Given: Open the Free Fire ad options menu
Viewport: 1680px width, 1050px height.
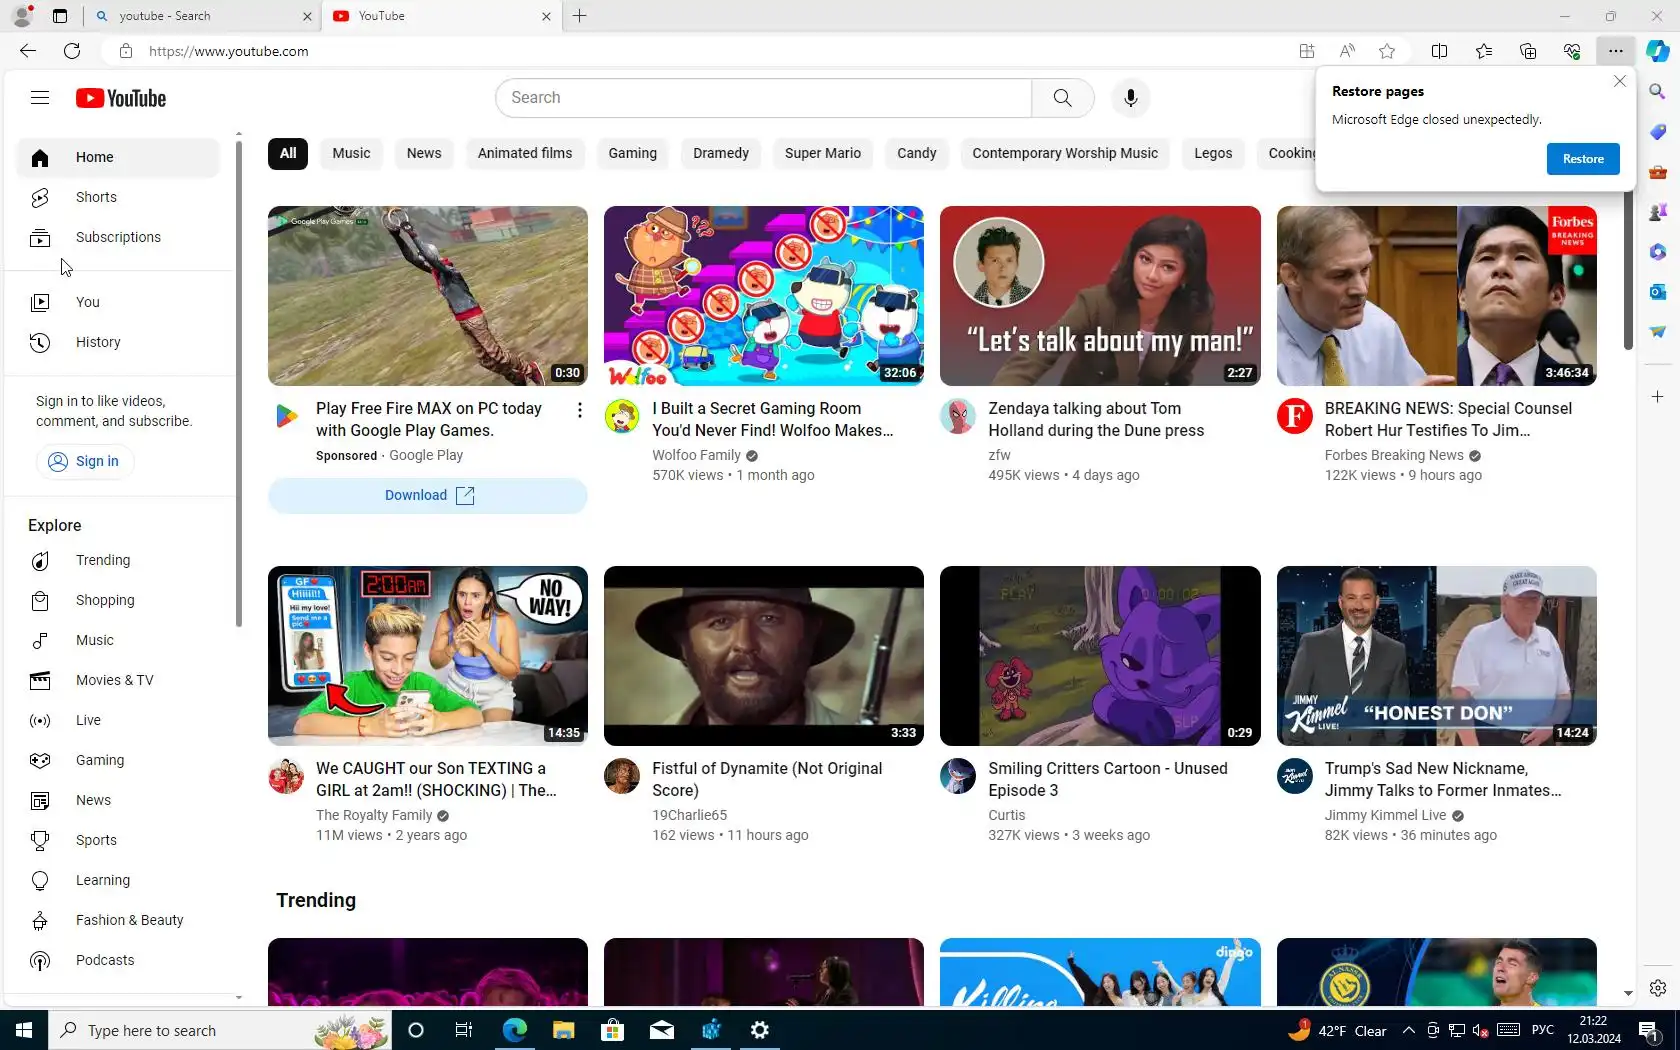Looking at the screenshot, I should point(579,410).
